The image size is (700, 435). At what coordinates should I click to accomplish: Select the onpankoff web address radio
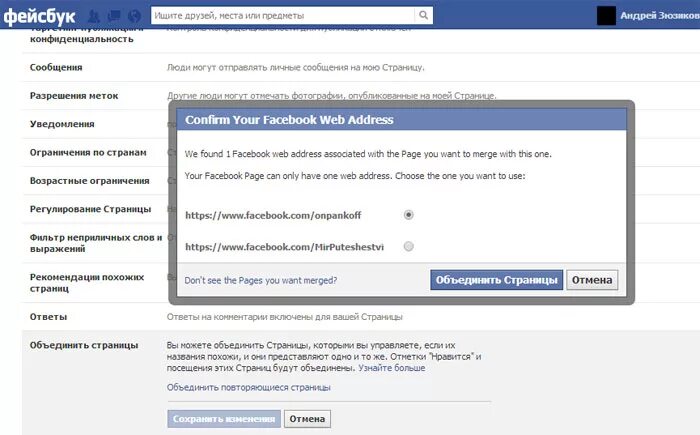coord(408,215)
